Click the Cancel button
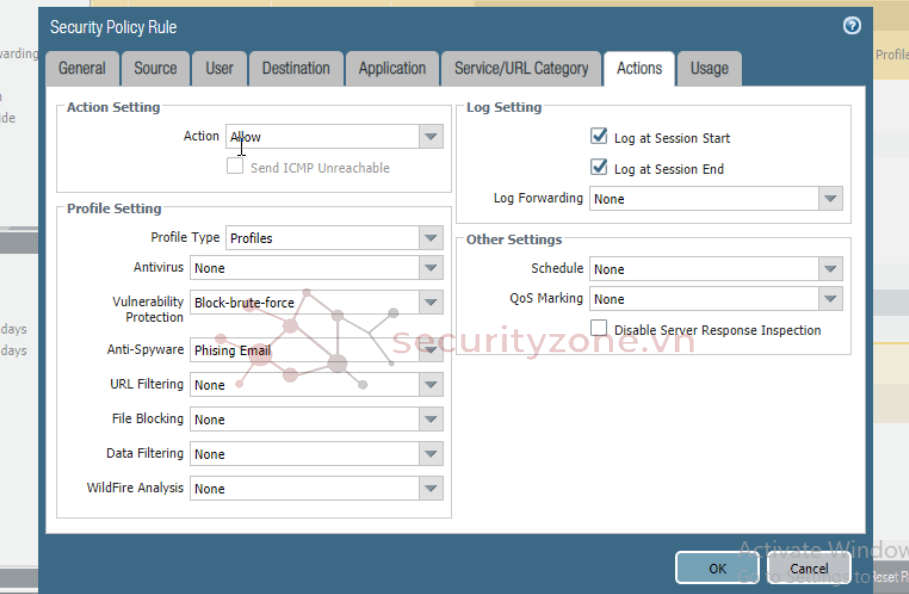The image size is (909, 594). click(809, 568)
